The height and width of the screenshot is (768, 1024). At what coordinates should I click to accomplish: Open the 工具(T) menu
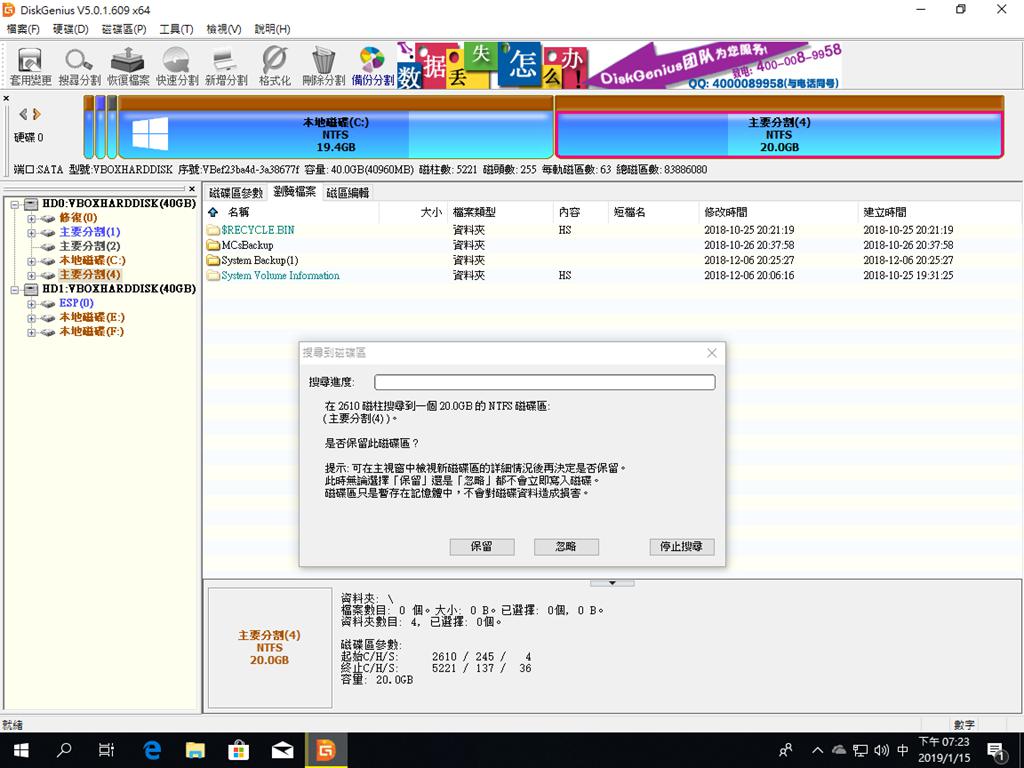[176, 29]
